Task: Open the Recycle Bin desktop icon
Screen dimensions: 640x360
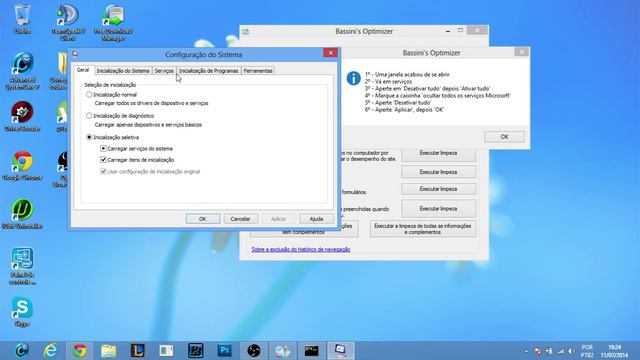Action: 22,18
